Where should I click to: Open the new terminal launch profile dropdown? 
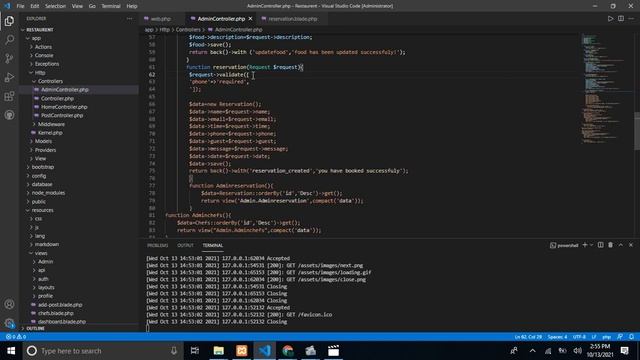coord(591,245)
